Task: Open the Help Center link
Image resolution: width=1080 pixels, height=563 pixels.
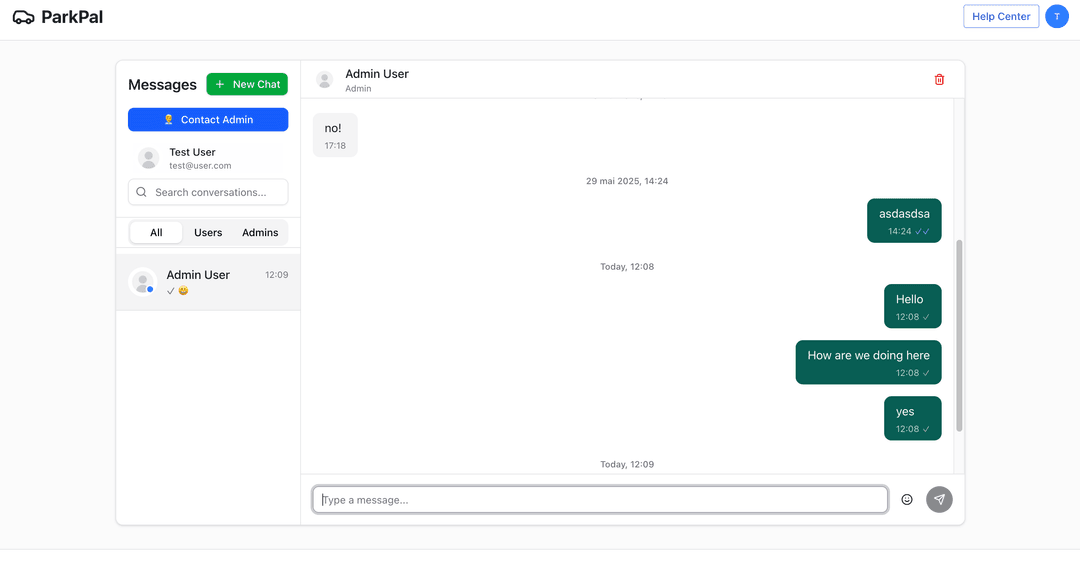Action: (x=1001, y=16)
